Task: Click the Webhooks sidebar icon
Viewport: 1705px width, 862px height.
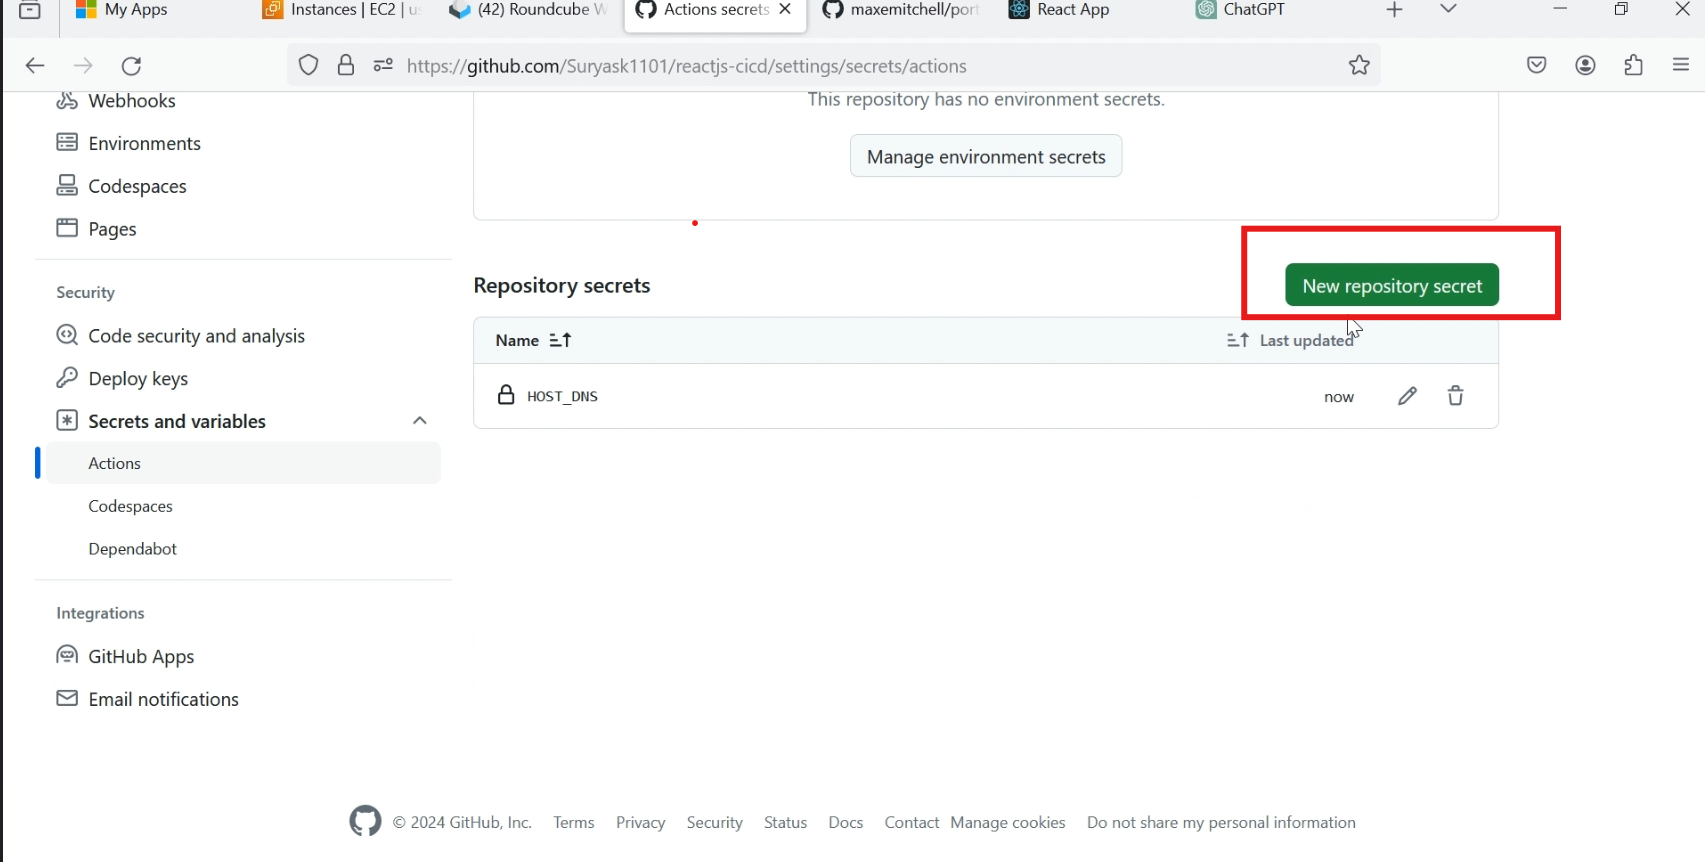Action: click(x=67, y=100)
